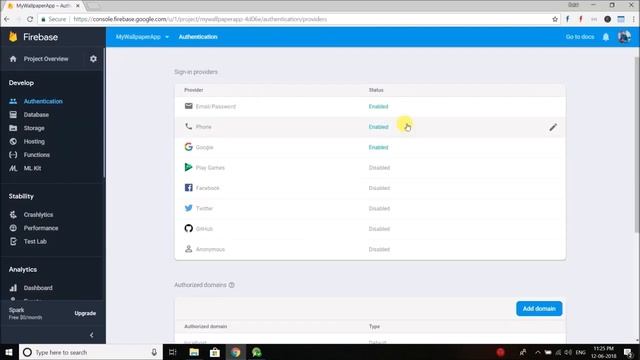Viewport: 640px width, 360px height.
Task: Bookmark page with star icon
Action: pos(555,19)
